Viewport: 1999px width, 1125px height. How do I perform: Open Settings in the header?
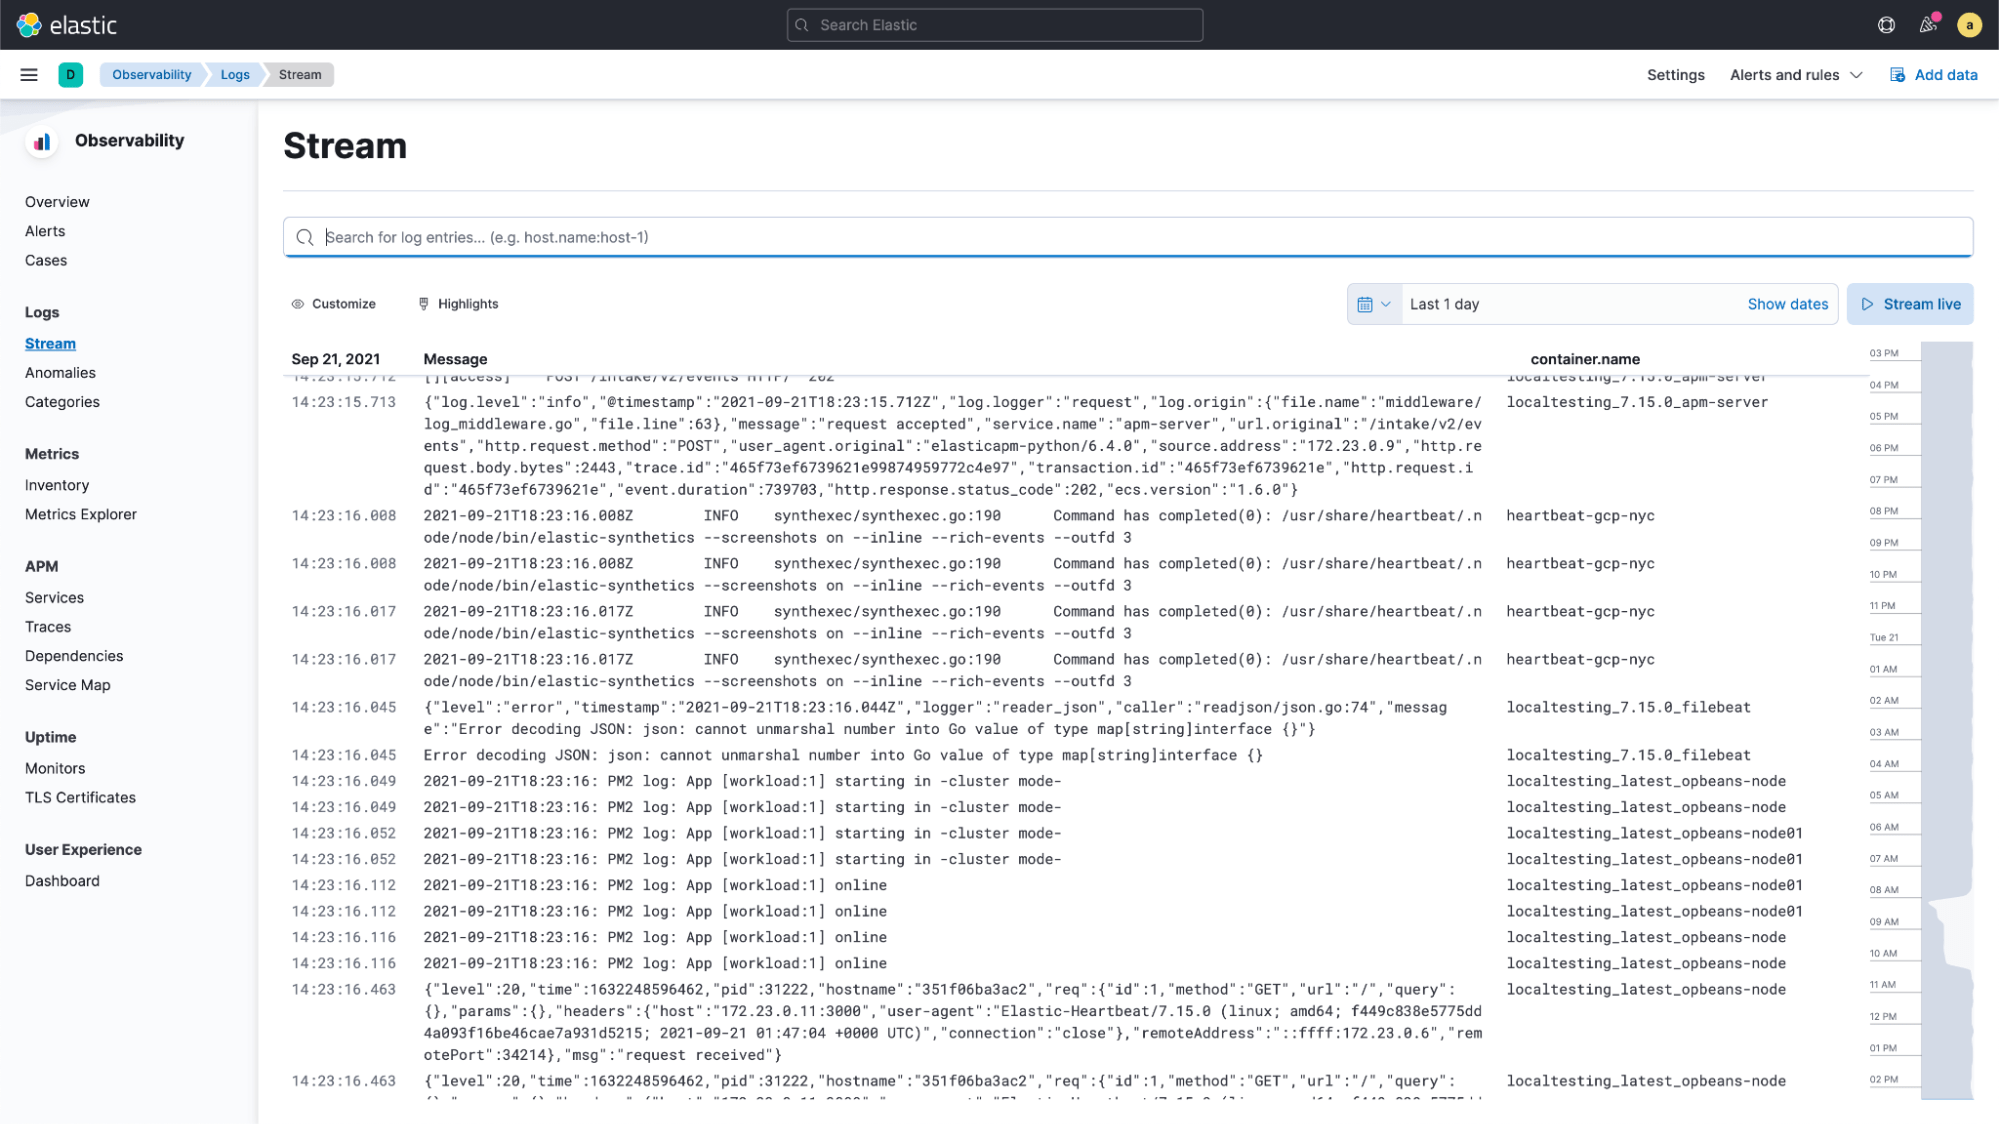1675,75
